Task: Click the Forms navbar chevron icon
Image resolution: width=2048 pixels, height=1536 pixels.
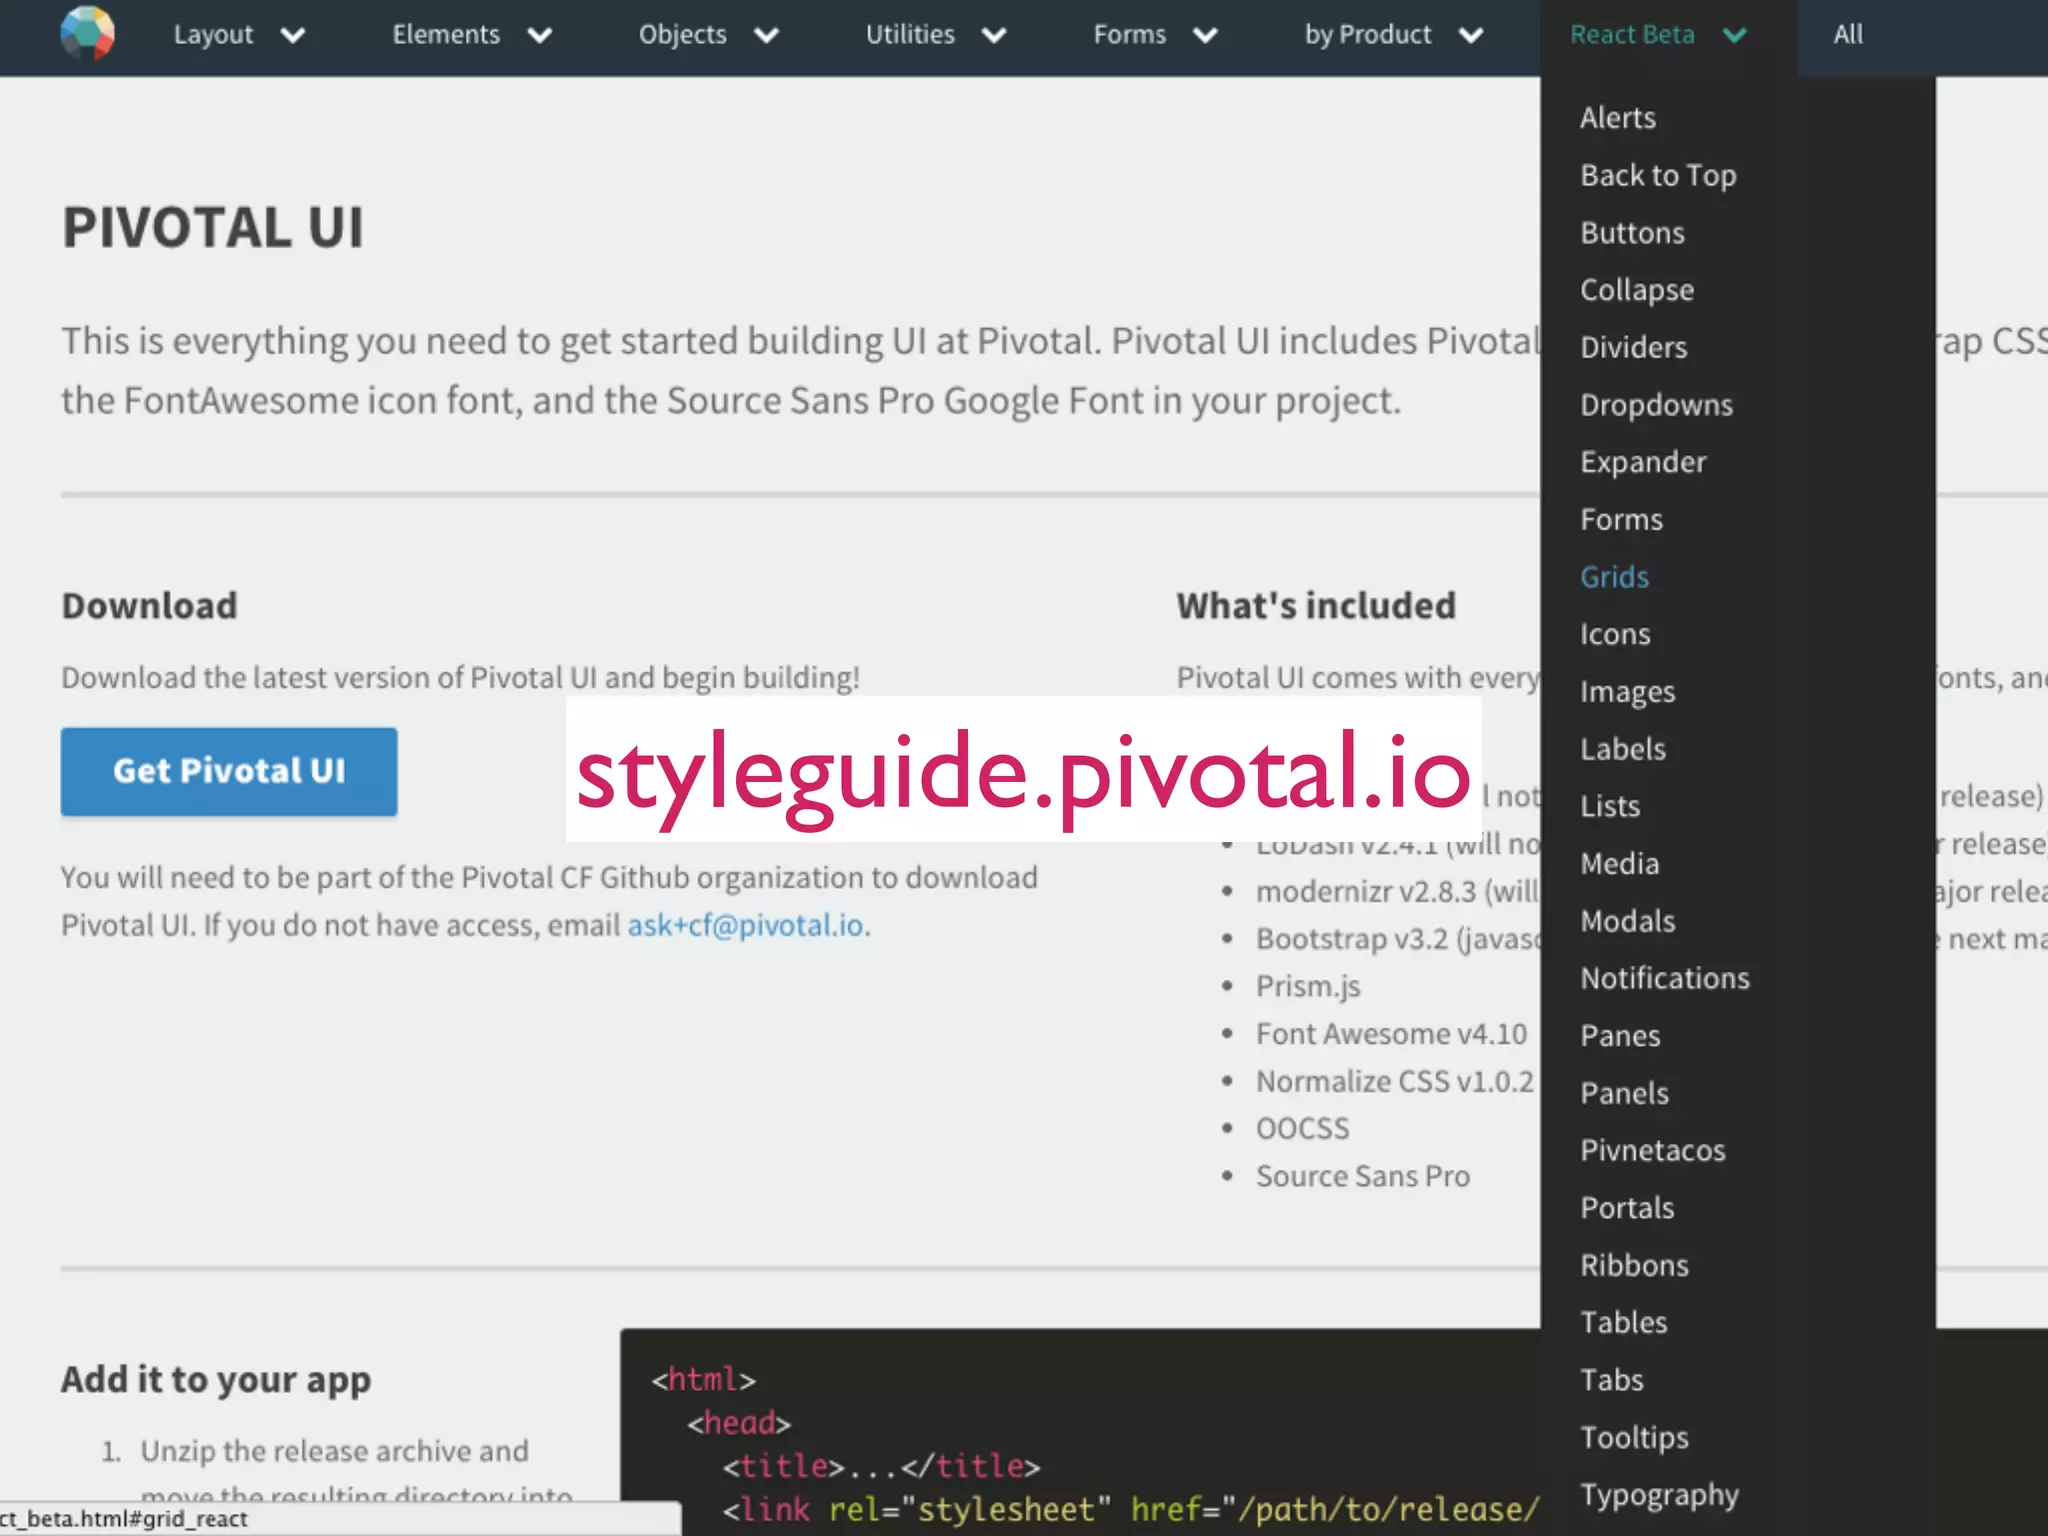Action: (x=1205, y=36)
